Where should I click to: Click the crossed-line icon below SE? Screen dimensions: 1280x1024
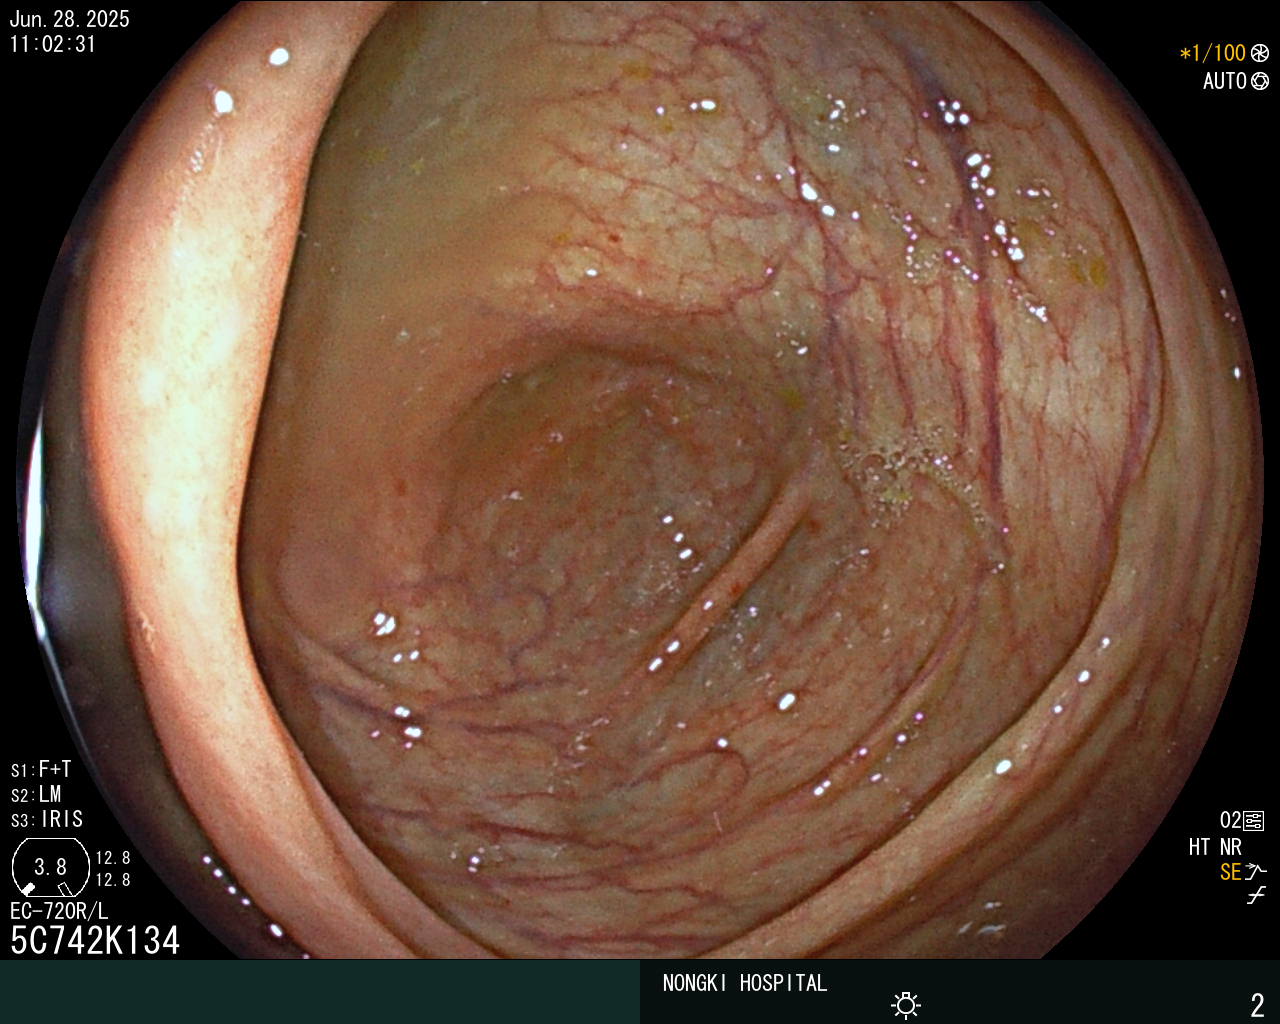(x=1256, y=896)
